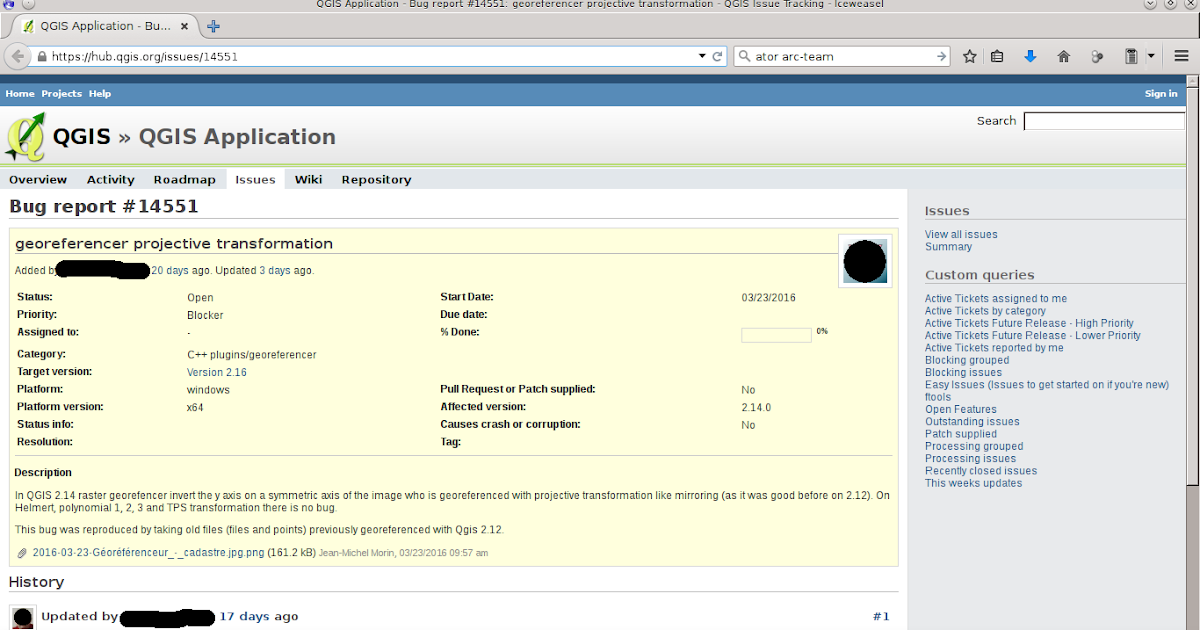
Task: Click the reporter's avatar image
Action: [x=865, y=261]
